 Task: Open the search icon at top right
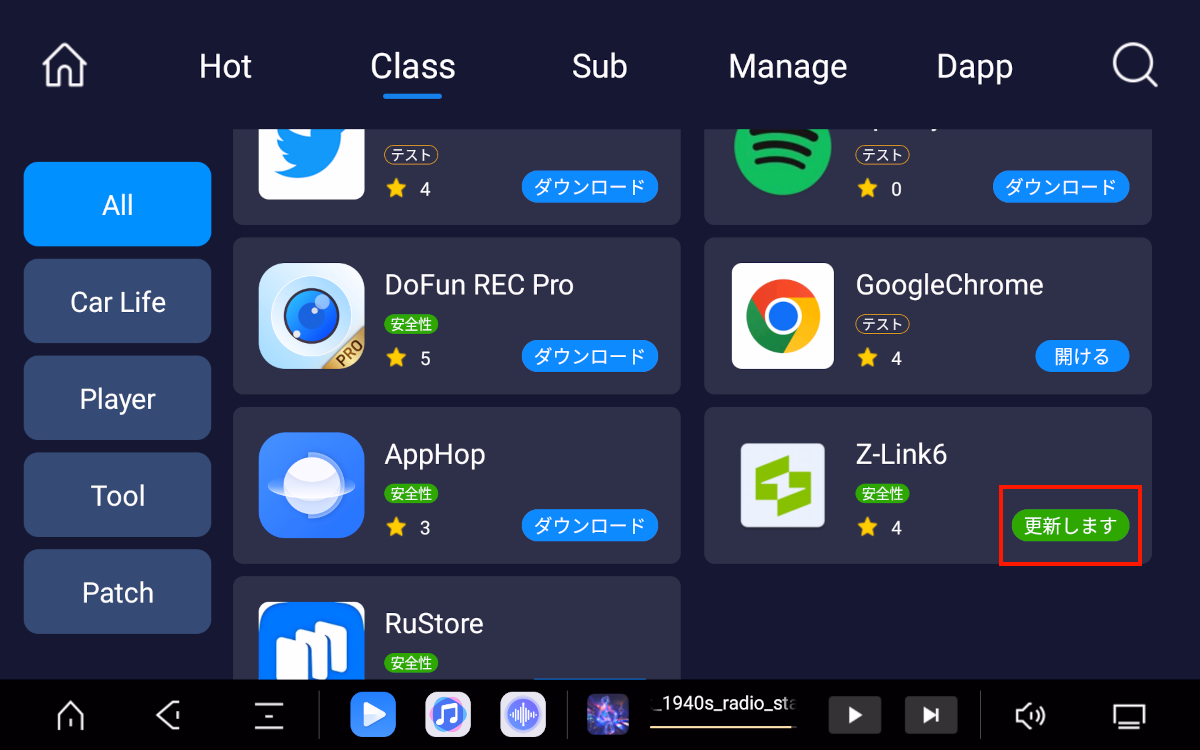click(1134, 65)
